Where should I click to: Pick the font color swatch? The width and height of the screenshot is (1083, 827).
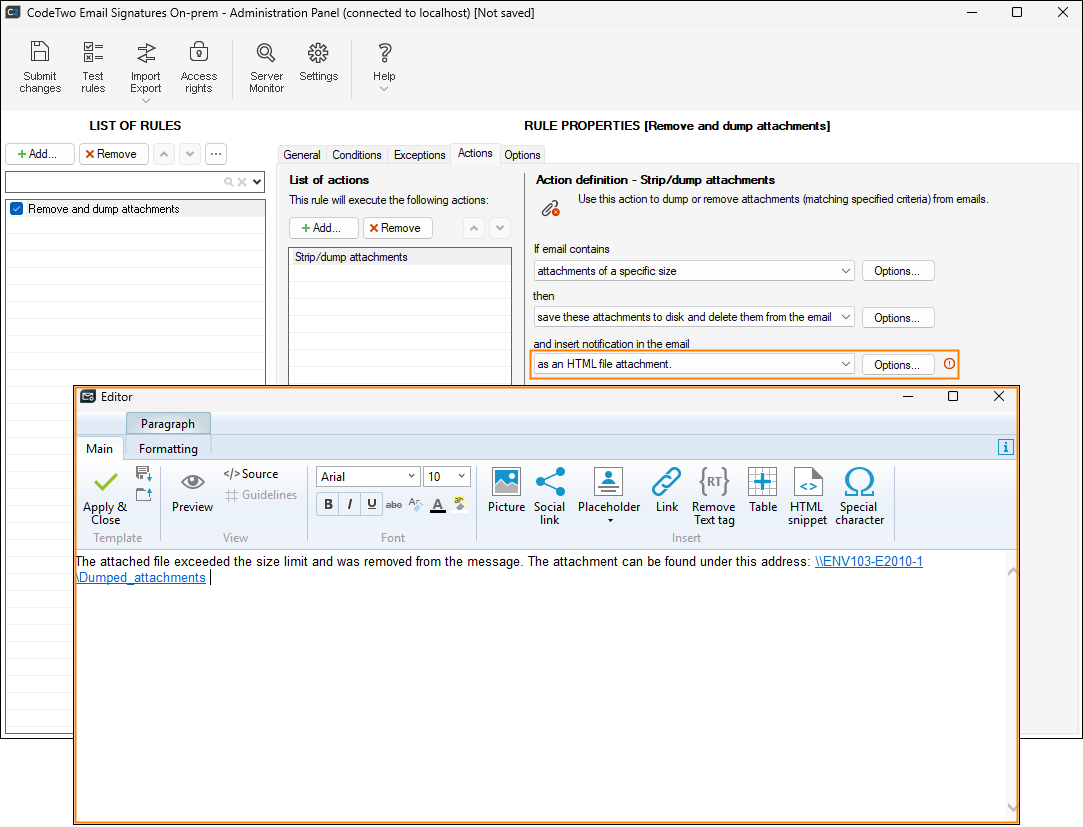[437, 505]
